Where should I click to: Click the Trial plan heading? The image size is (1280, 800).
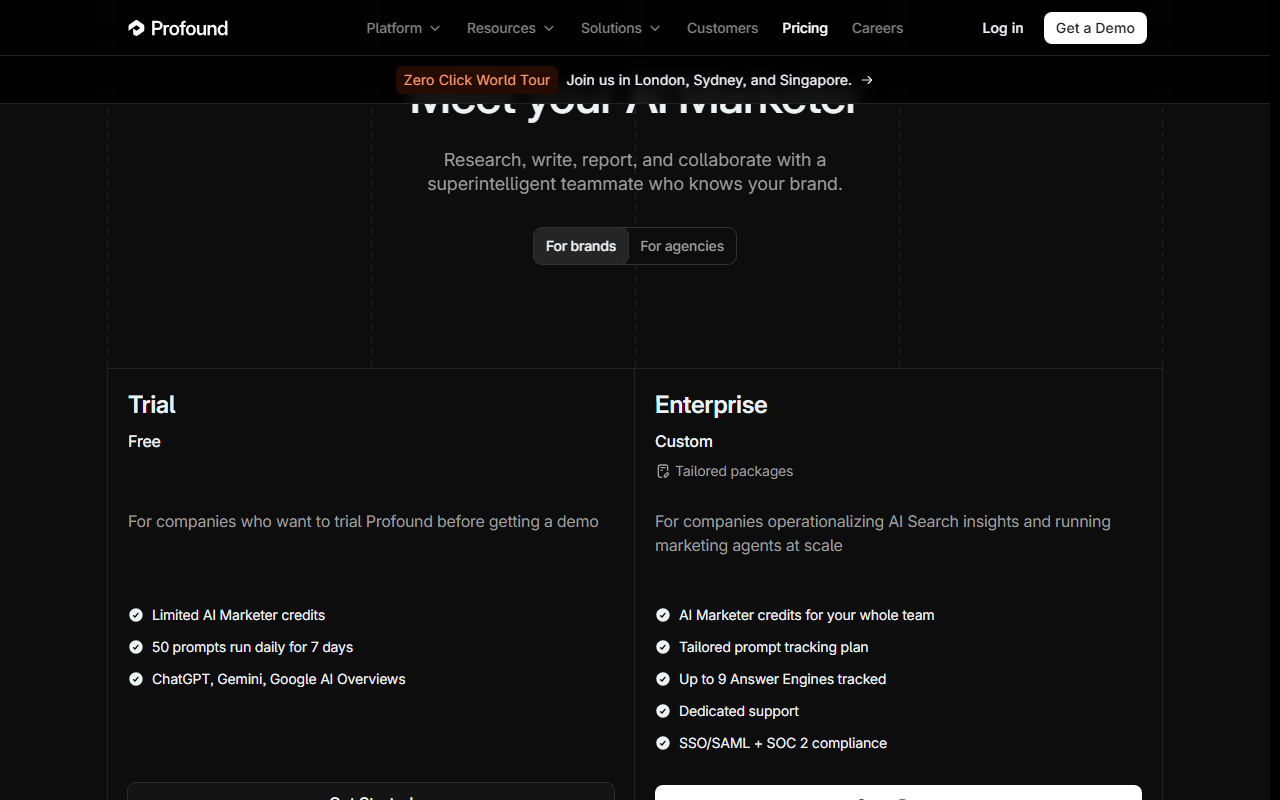pyautogui.click(x=152, y=404)
